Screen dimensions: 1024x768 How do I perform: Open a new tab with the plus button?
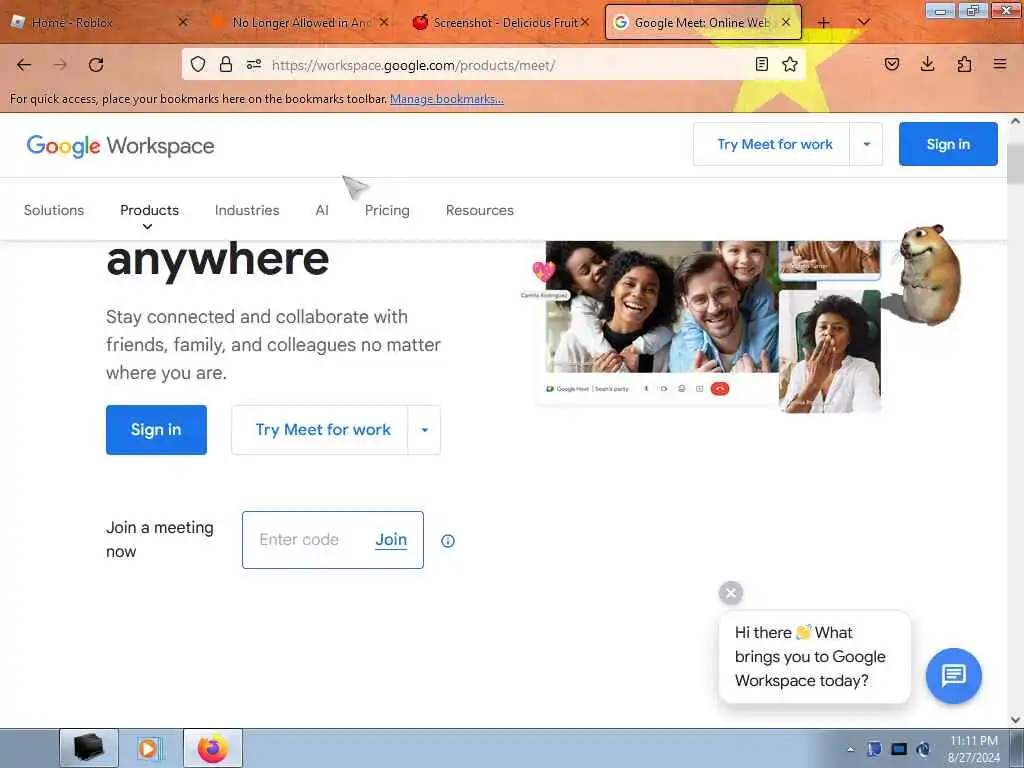(x=824, y=22)
